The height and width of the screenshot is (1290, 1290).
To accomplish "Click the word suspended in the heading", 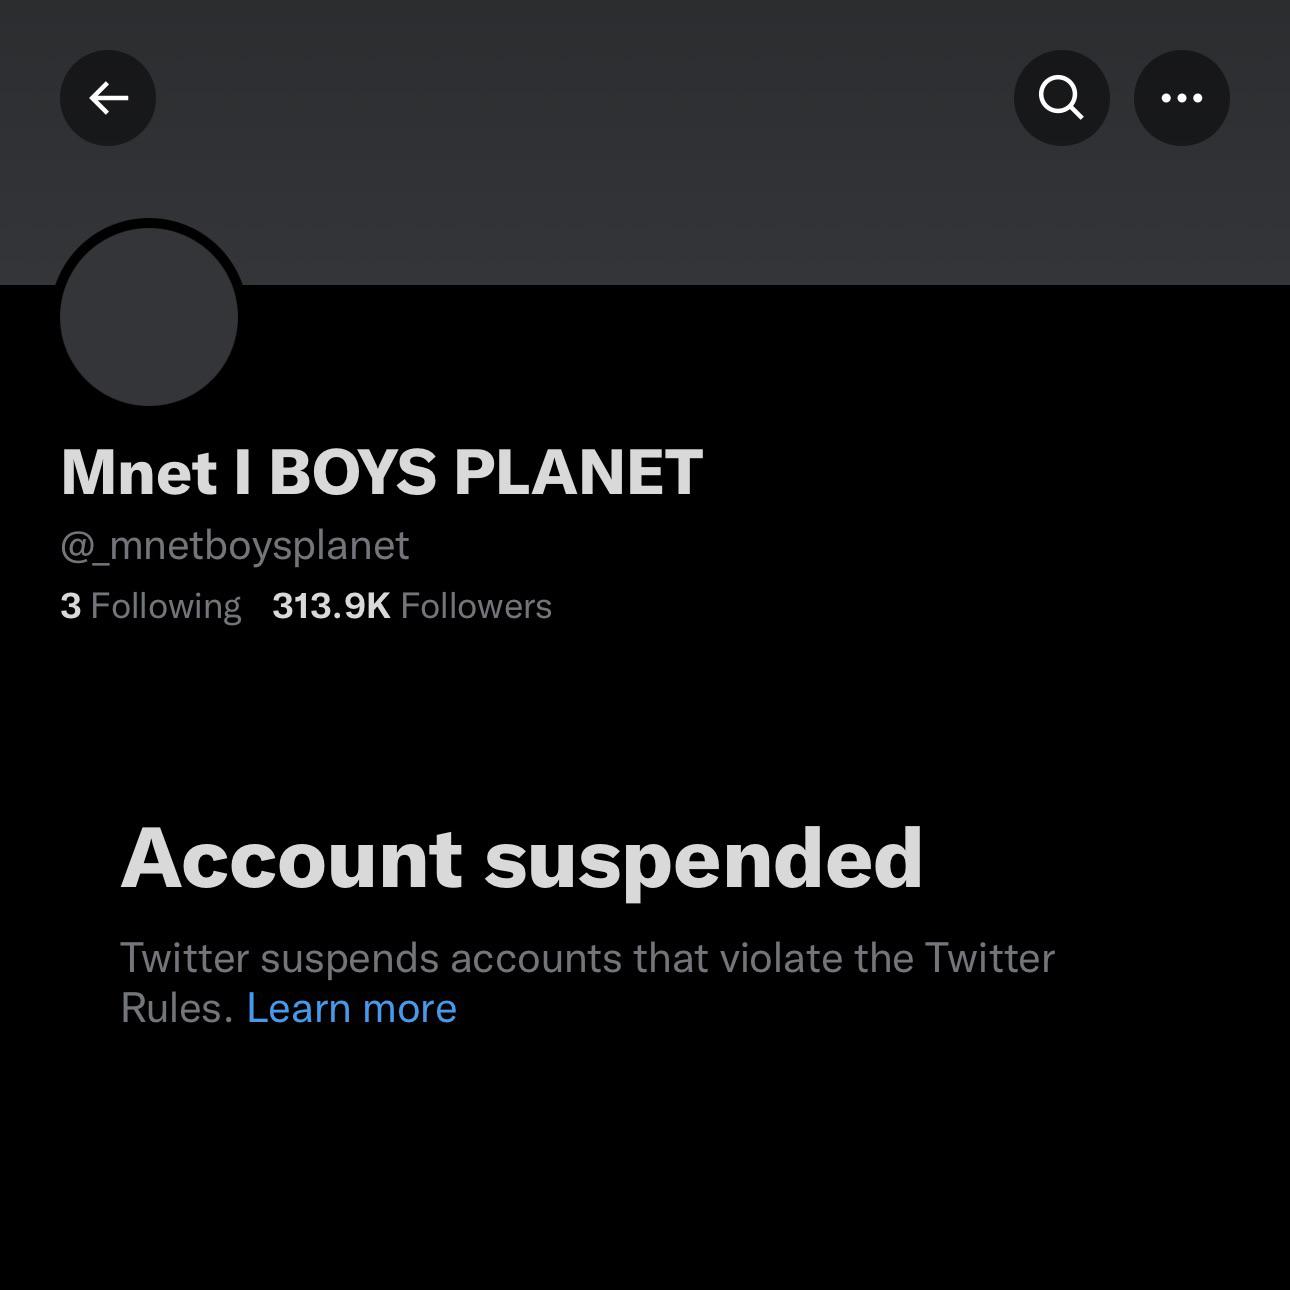I will tap(703, 858).
